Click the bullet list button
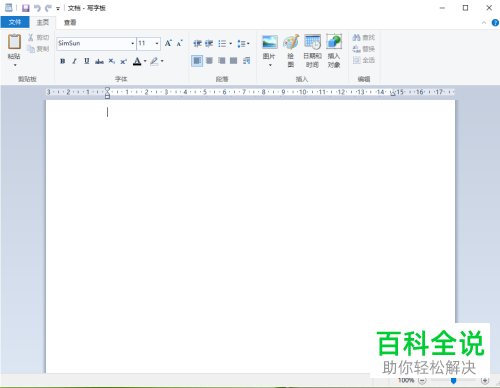The image size is (500, 388). point(222,44)
